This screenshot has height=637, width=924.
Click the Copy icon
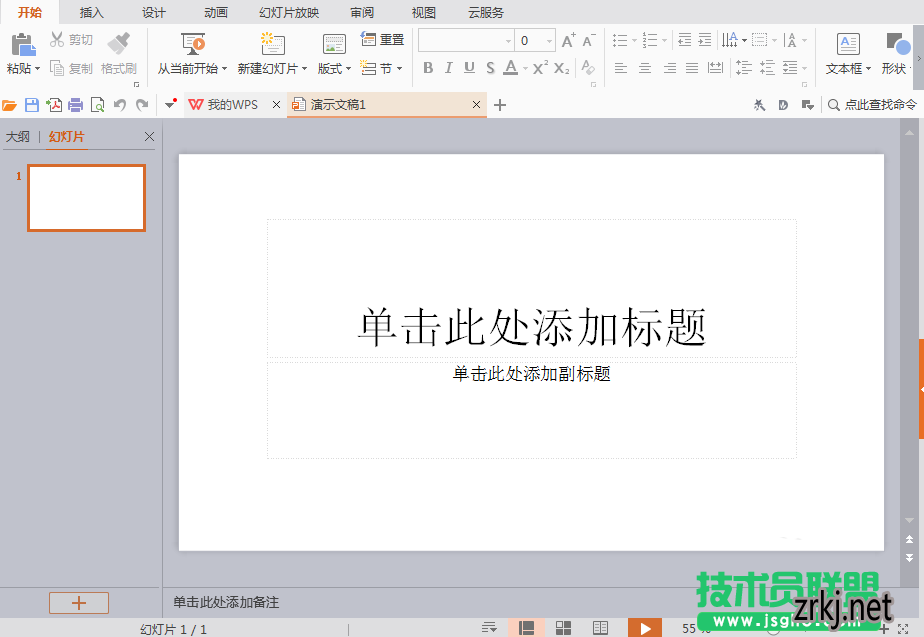point(57,68)
